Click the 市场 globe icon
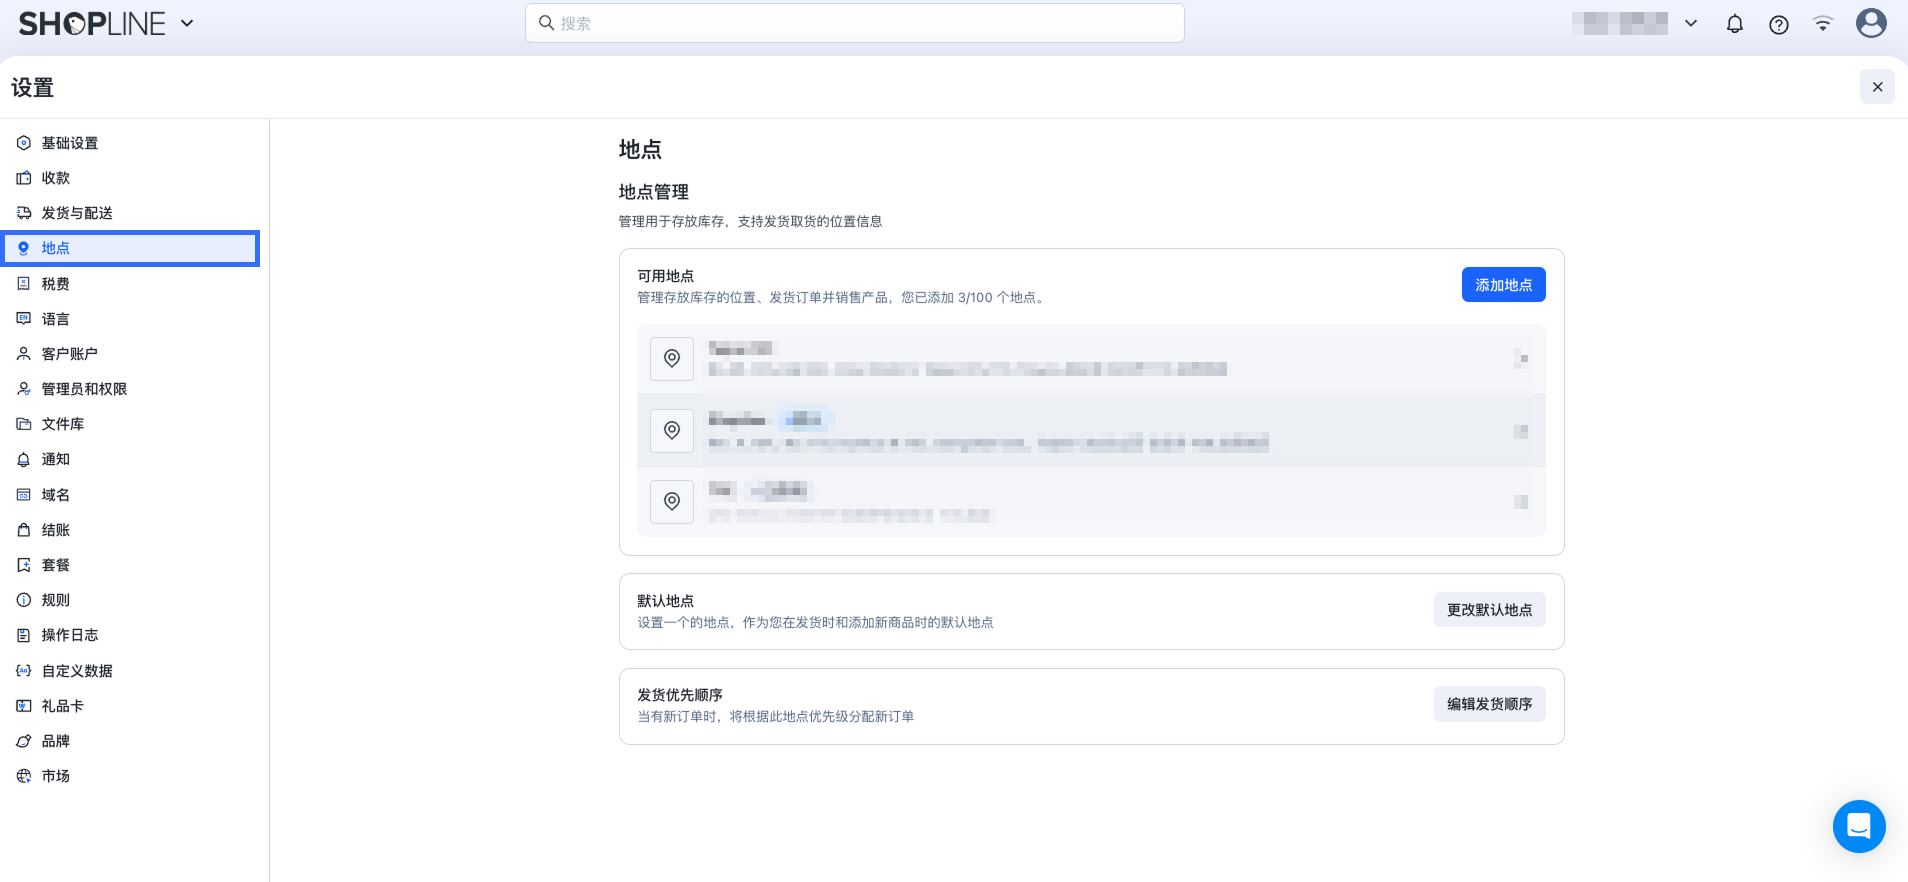The image size is (1908, 882). coord(24,776)
